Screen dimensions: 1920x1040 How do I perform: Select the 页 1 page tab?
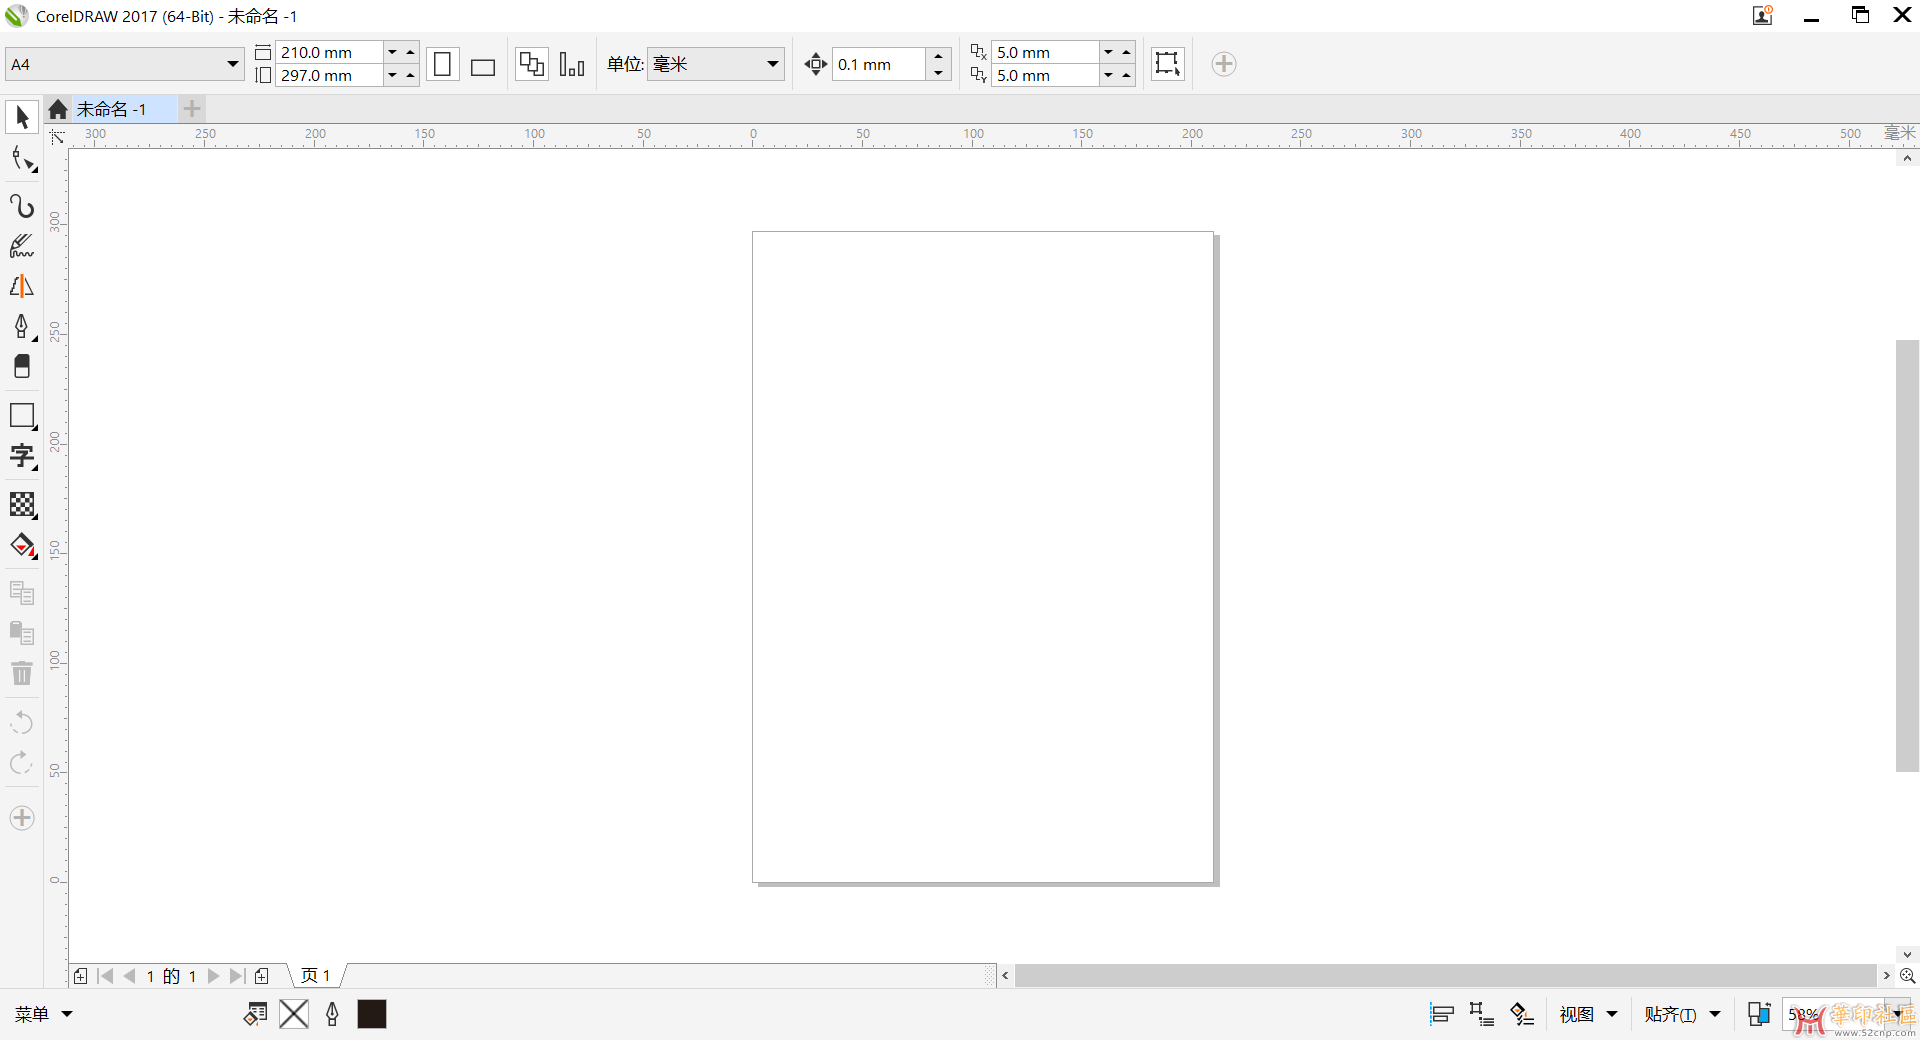pos(316,976)
